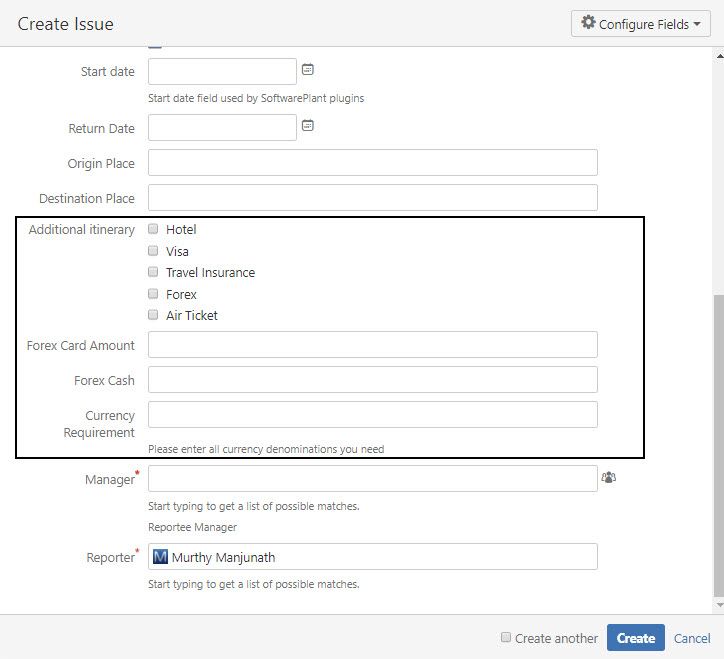Screen dimensions: 724x659
Task: Click the Configure Fields gear icon
Action: click(588, 22)
